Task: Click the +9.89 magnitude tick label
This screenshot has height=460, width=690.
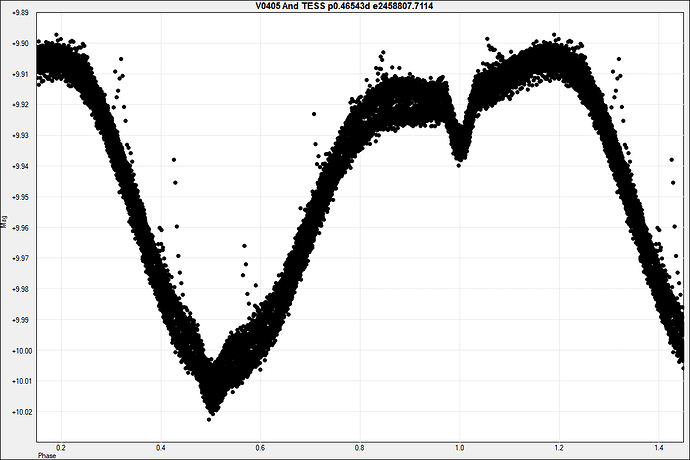Action: tap(20, 13)
